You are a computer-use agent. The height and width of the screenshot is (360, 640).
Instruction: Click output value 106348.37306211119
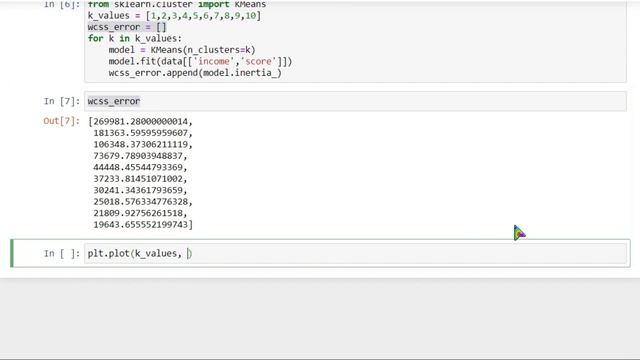[141, 144]
